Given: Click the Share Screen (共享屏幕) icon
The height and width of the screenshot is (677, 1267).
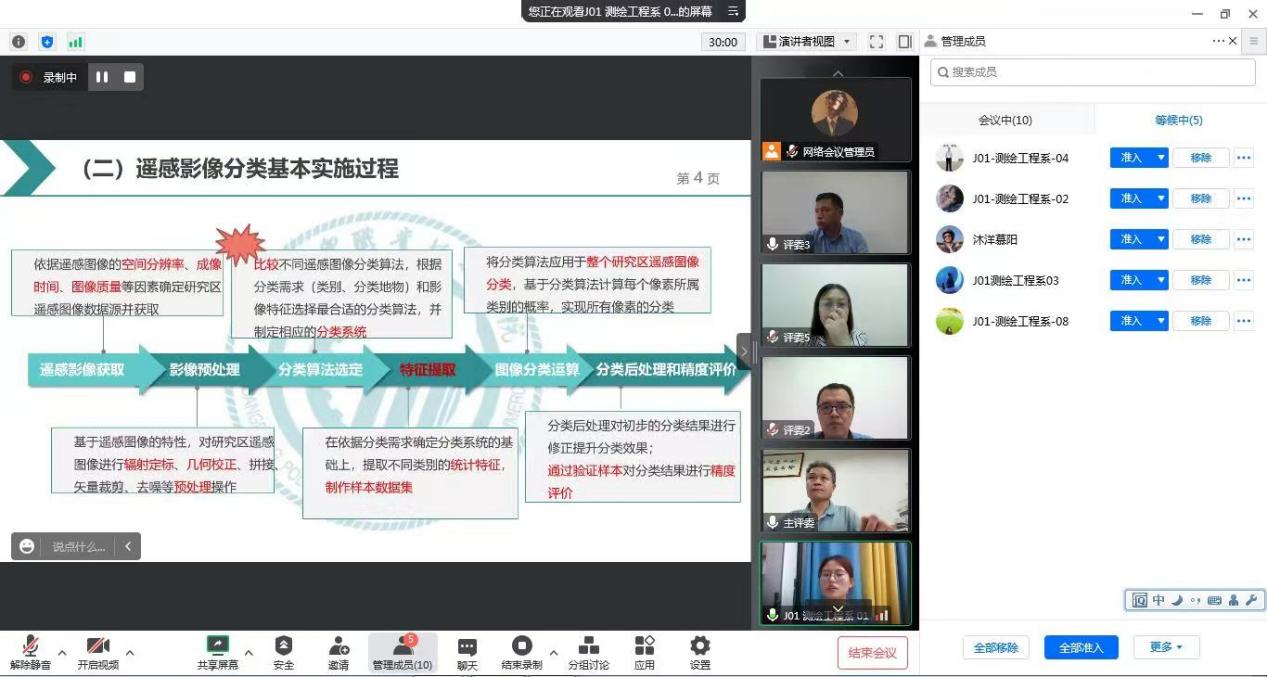Looking at the screenshot, I should click(217, 646).
